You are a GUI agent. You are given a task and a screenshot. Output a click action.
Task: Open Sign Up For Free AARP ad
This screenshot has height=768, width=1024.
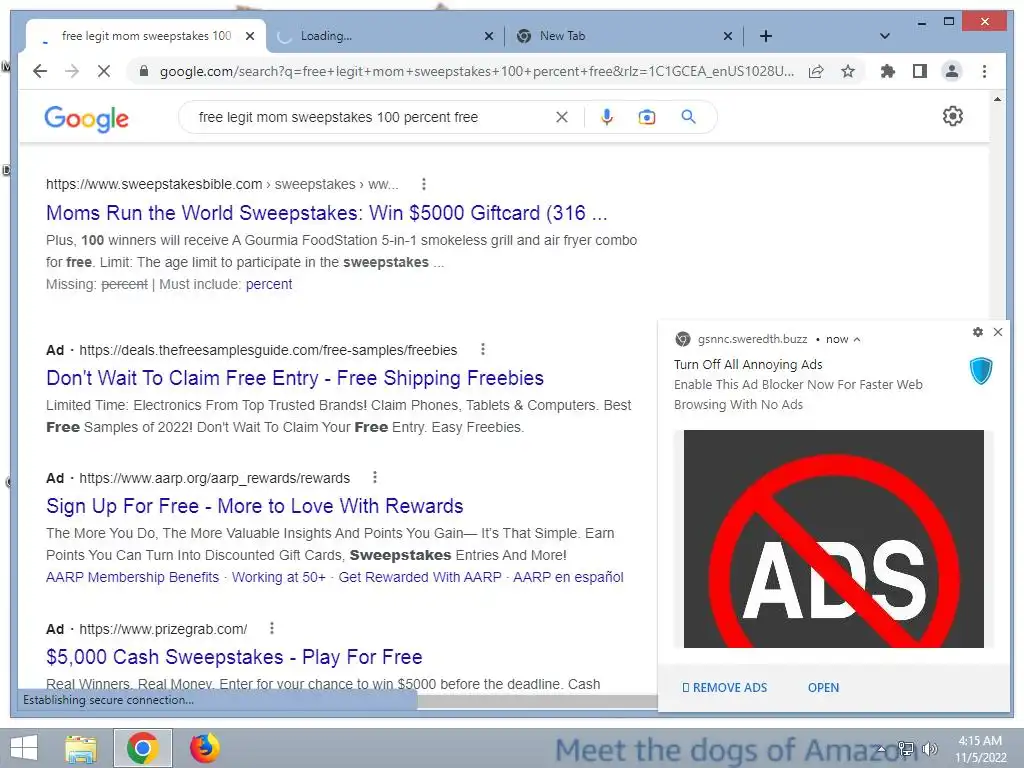[255, 506]
